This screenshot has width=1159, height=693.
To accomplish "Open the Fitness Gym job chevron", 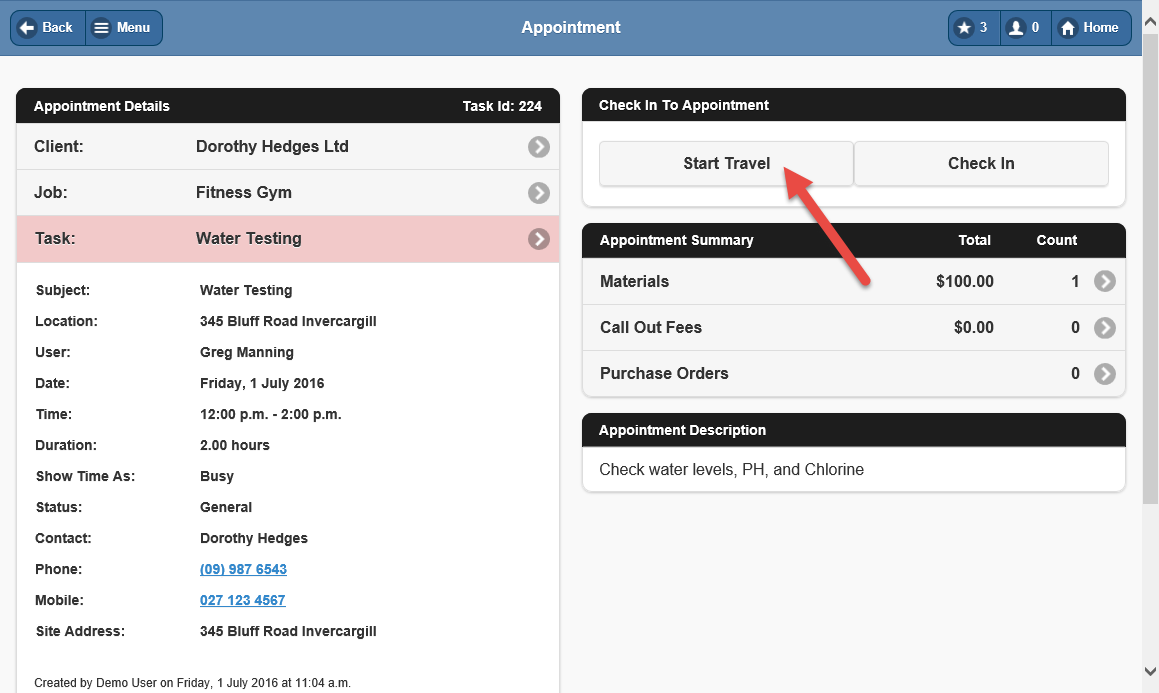I will click(x=539, y=193).
